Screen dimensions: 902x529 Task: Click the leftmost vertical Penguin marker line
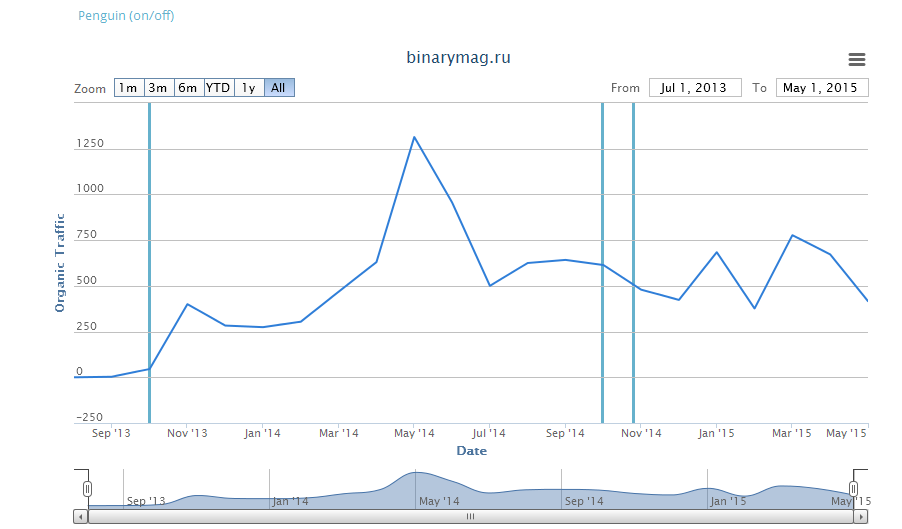pos(149,260)
